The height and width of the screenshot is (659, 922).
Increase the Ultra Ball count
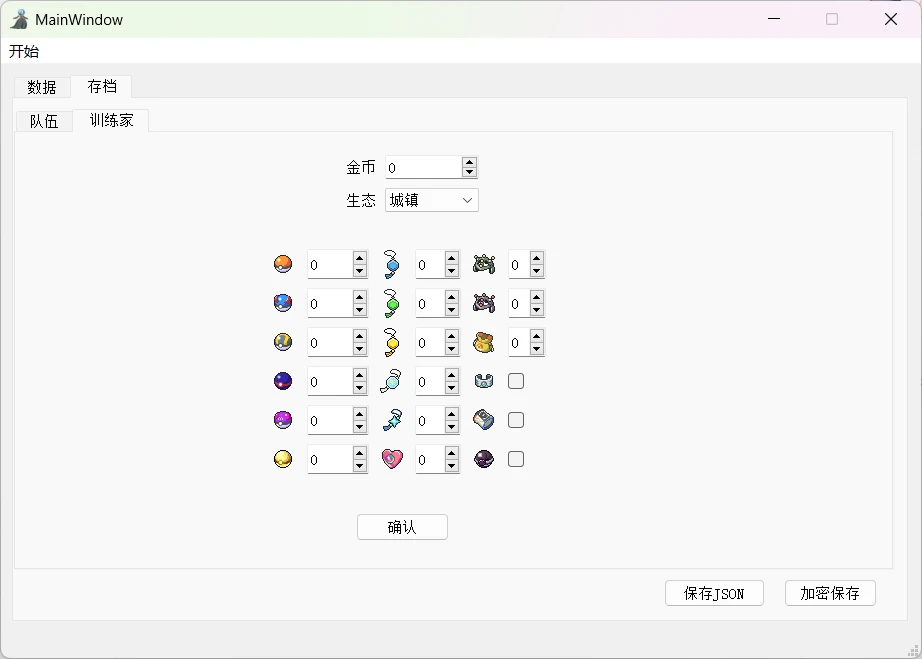[360, 336]
